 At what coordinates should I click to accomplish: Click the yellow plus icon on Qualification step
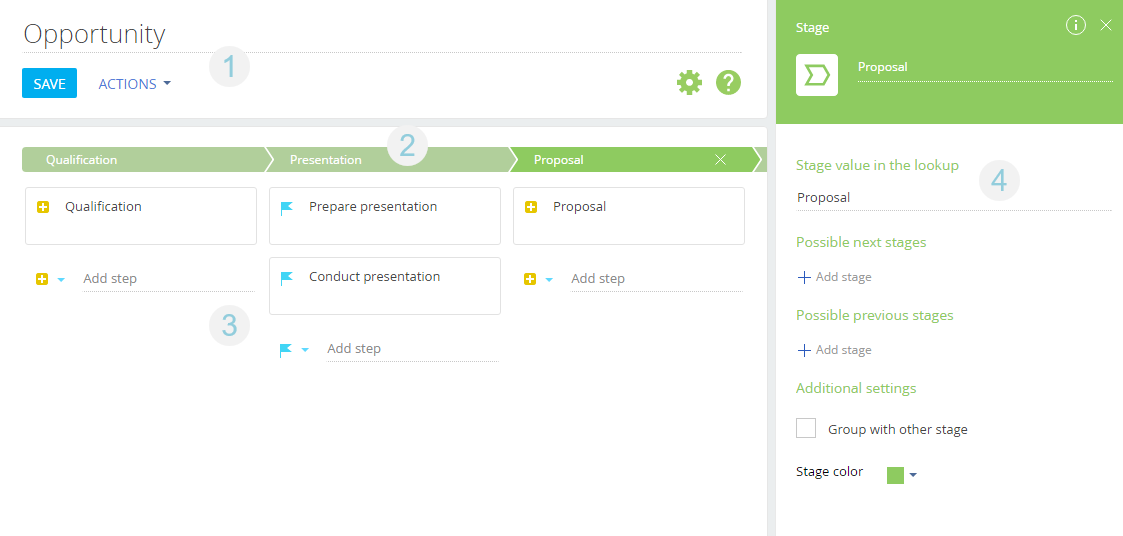coord(43,208)
